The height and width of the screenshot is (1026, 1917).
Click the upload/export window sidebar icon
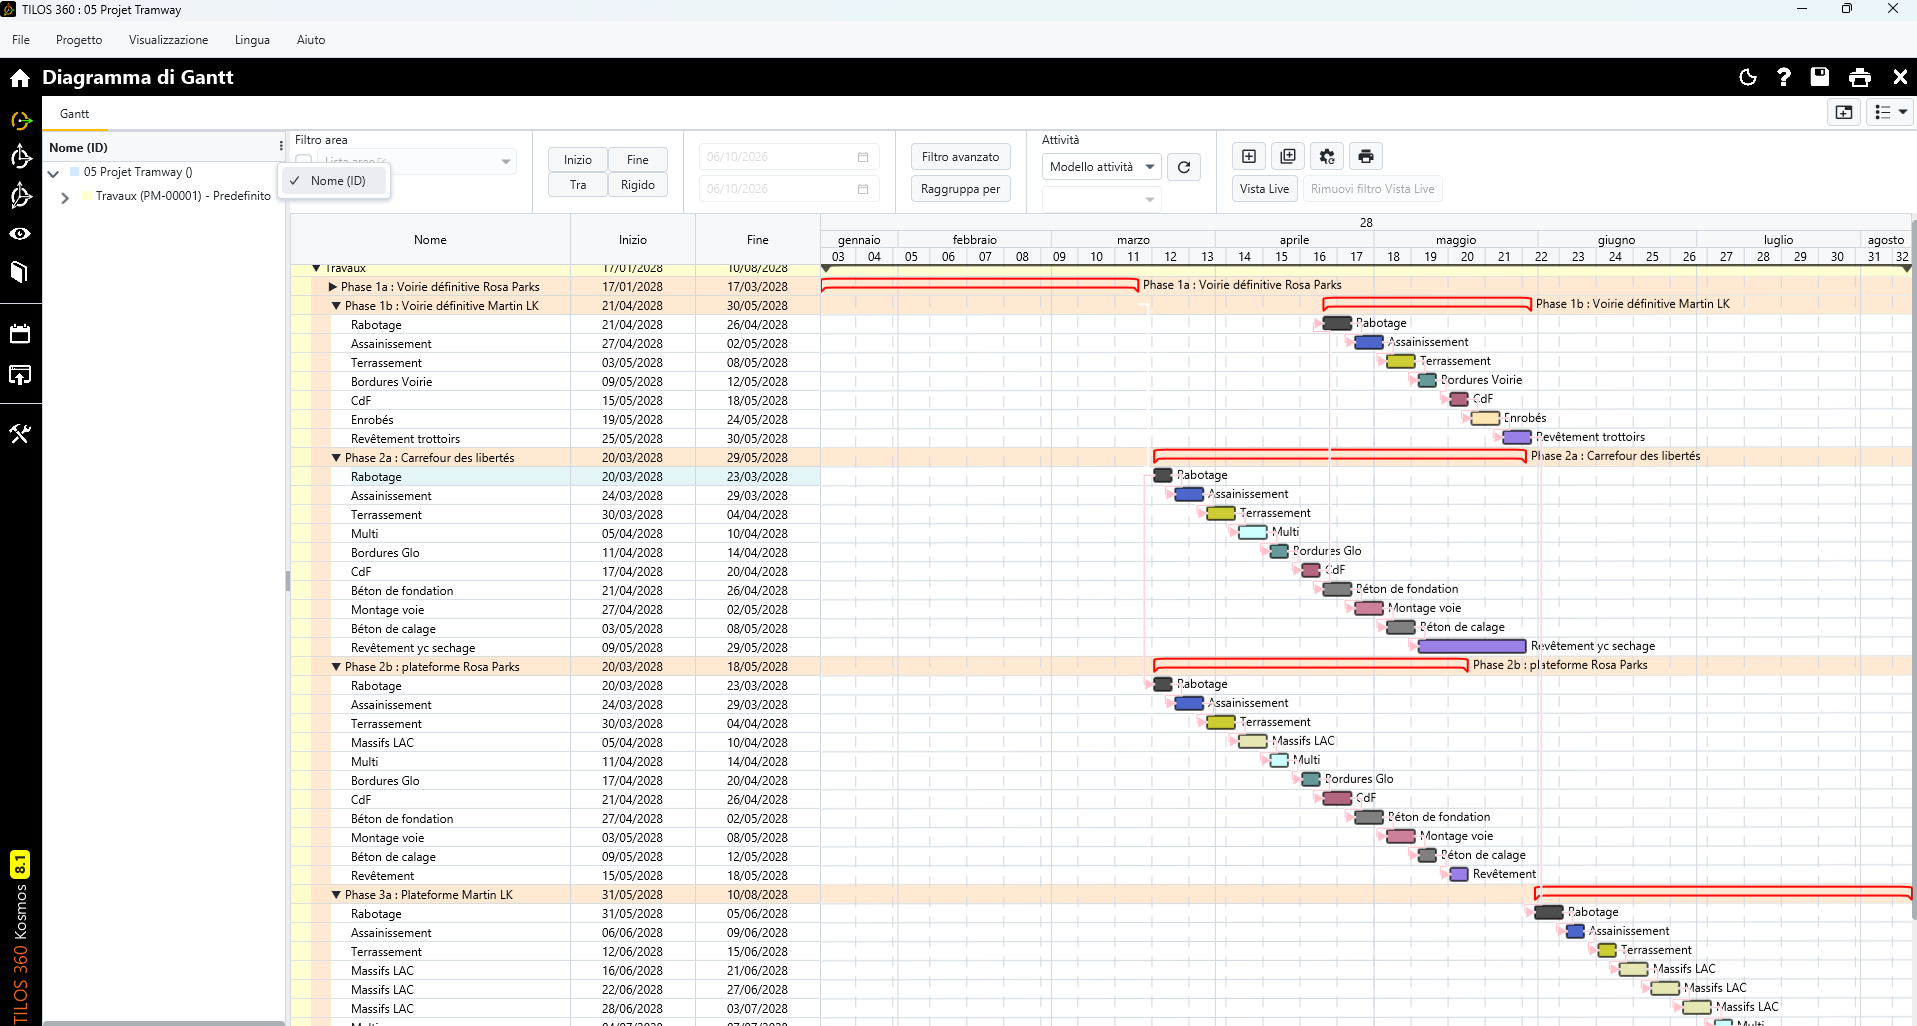click(20, 375)
